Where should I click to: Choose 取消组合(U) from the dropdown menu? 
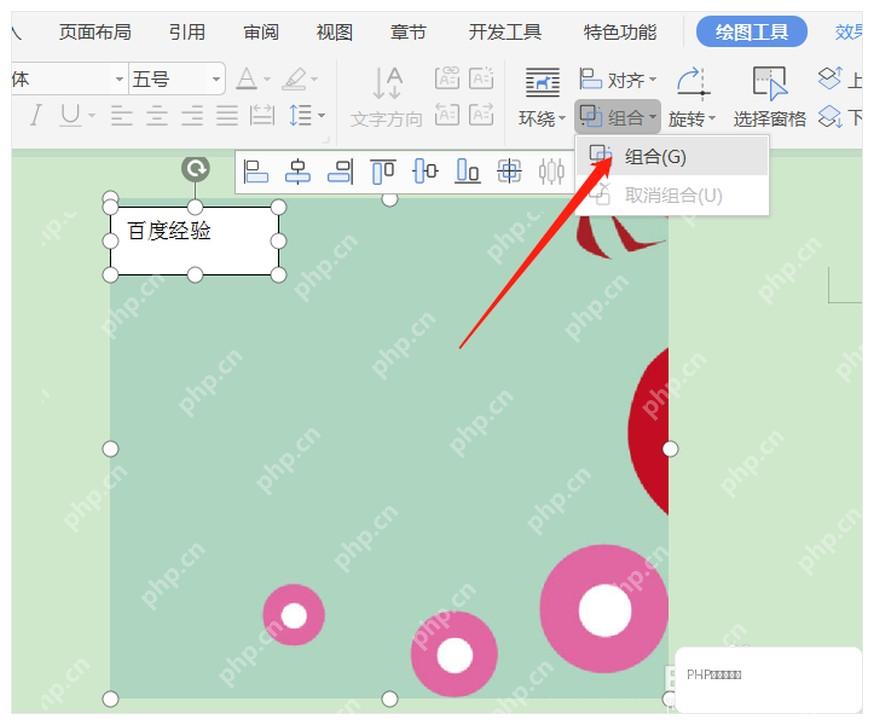tap(672, 196)
